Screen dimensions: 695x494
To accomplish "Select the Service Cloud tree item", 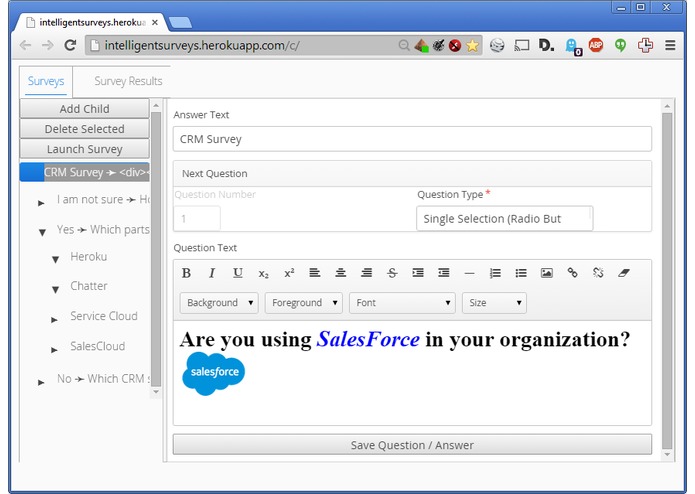I will pyautogui.click(x=104, y=316).
